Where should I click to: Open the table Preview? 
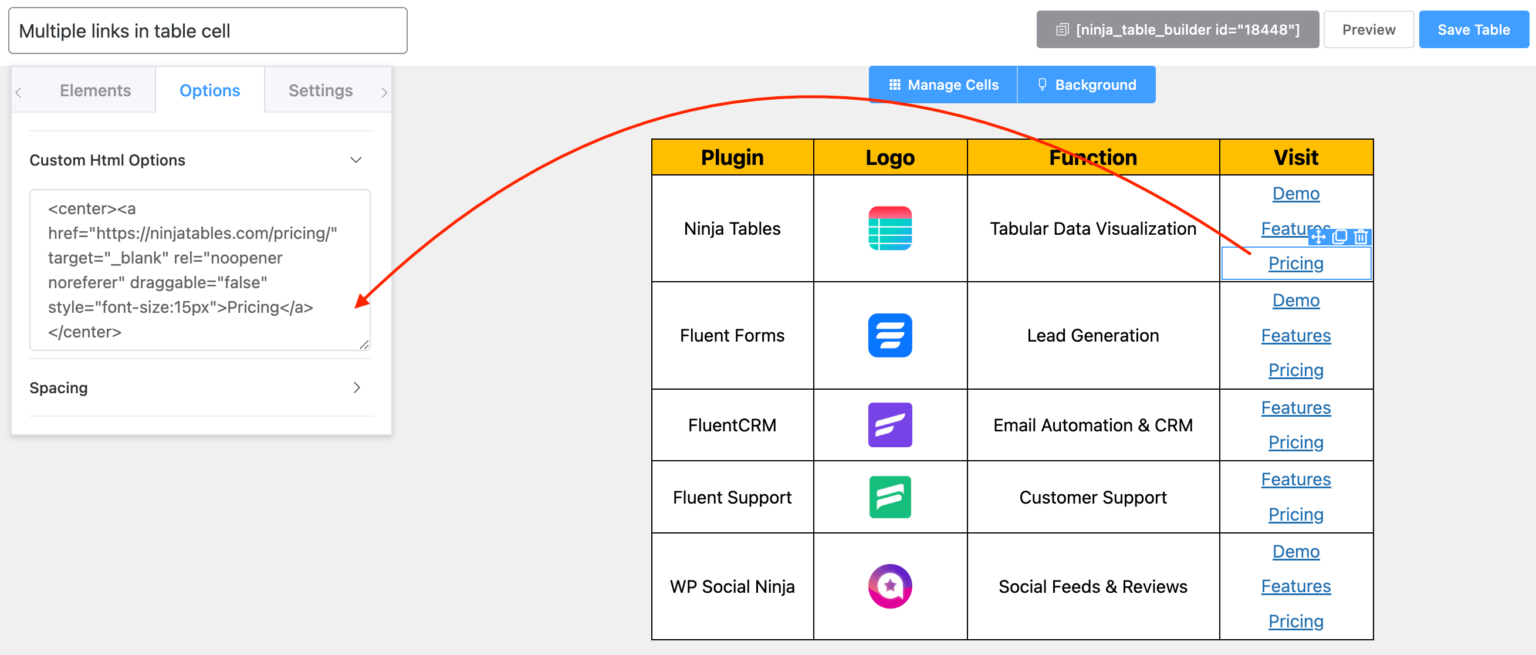tap(1368, 30)
